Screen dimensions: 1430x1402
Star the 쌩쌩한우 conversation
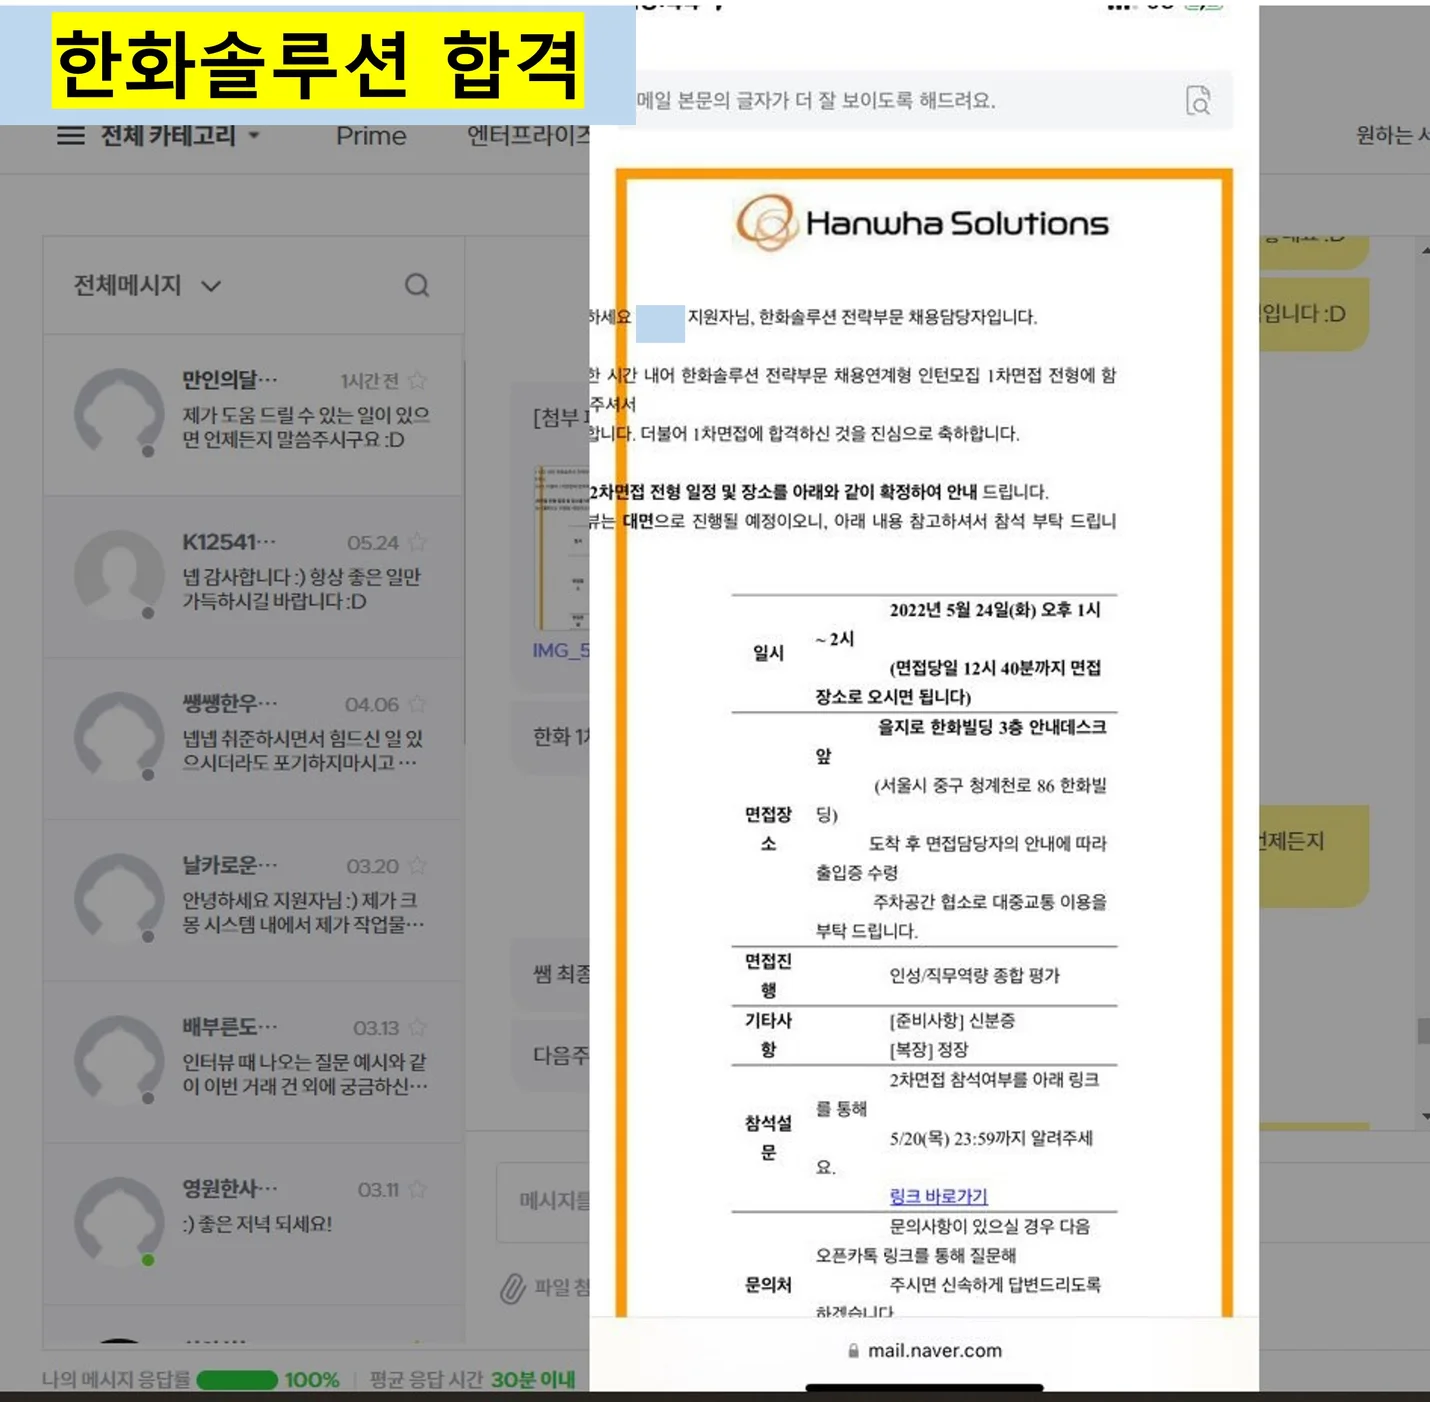[x=418, y=705]
